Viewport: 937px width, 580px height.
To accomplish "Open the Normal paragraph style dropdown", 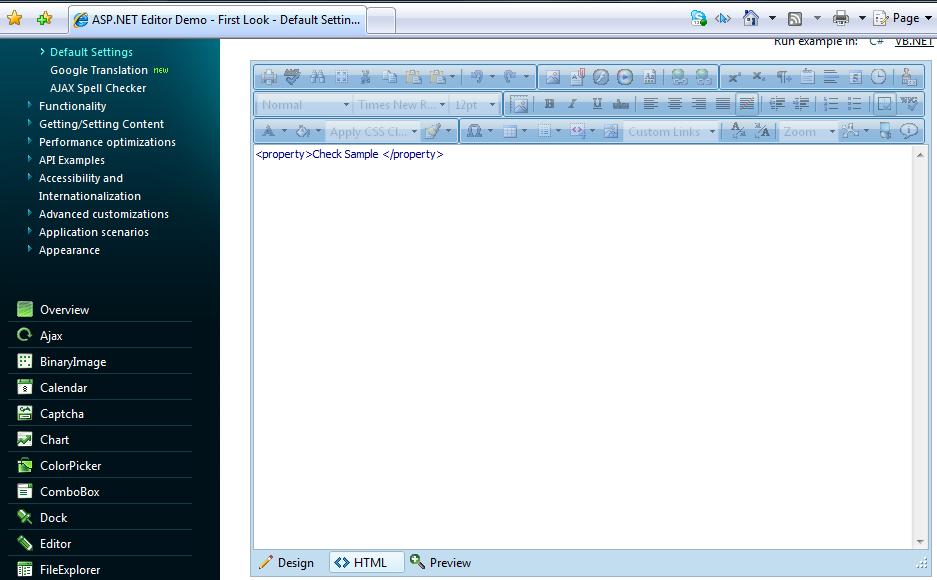I will click(x=304, y=105).
